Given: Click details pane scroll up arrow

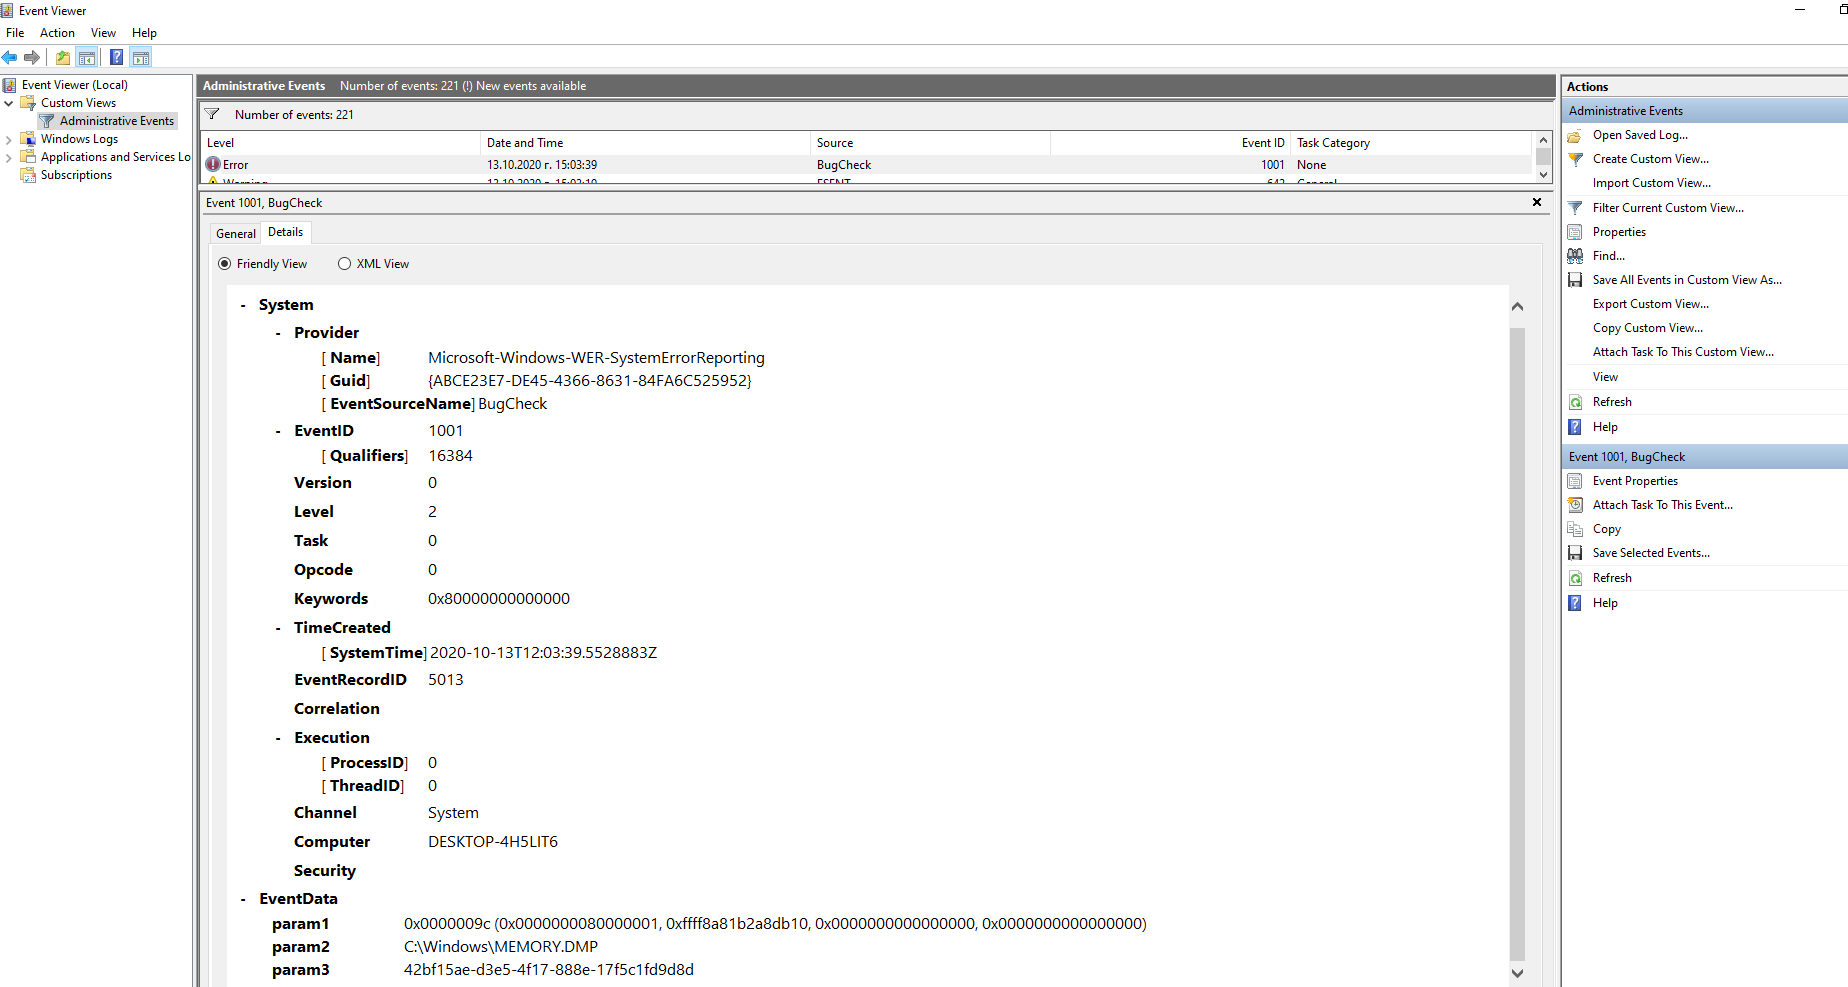Looking at the screenshot, I should [1517, 307].
